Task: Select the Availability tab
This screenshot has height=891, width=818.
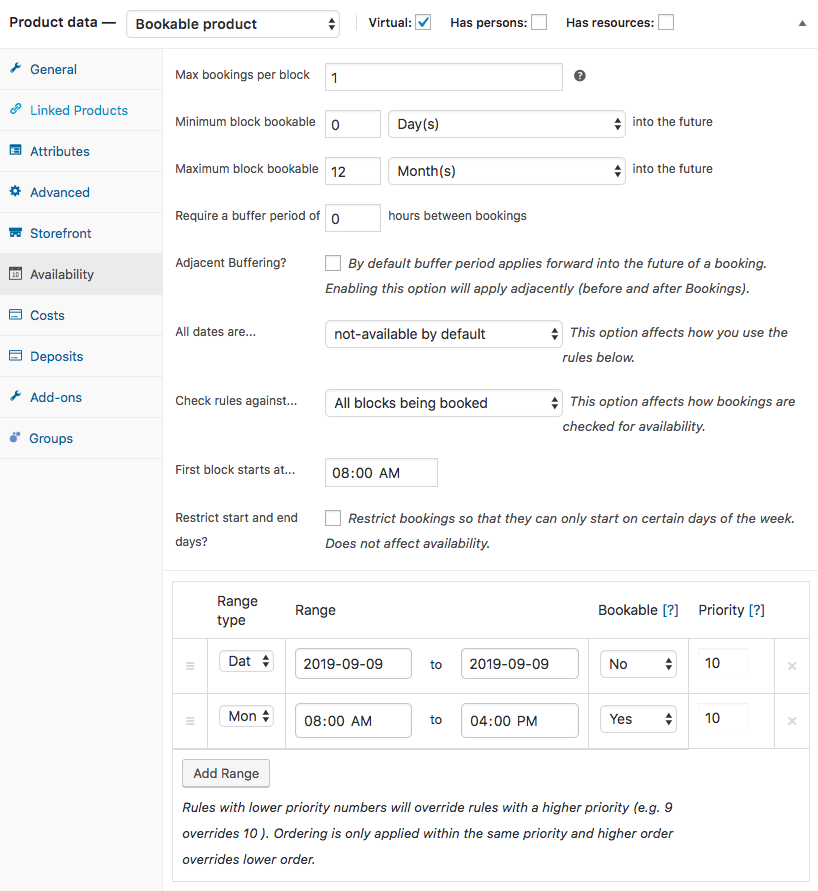Action: pyautogui.click(x=81, y=274)
